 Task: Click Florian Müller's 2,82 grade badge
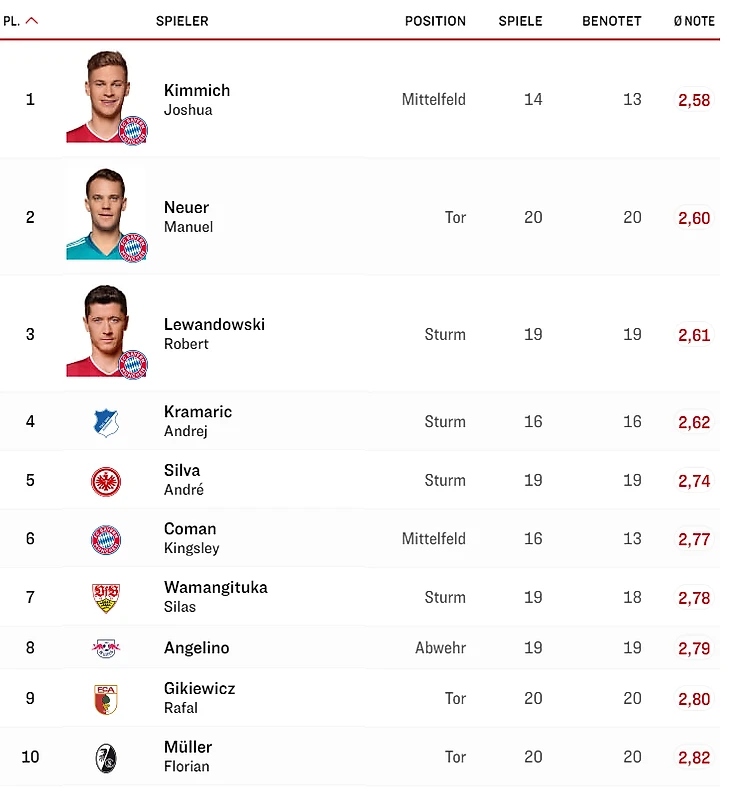(x=694, y=758)
